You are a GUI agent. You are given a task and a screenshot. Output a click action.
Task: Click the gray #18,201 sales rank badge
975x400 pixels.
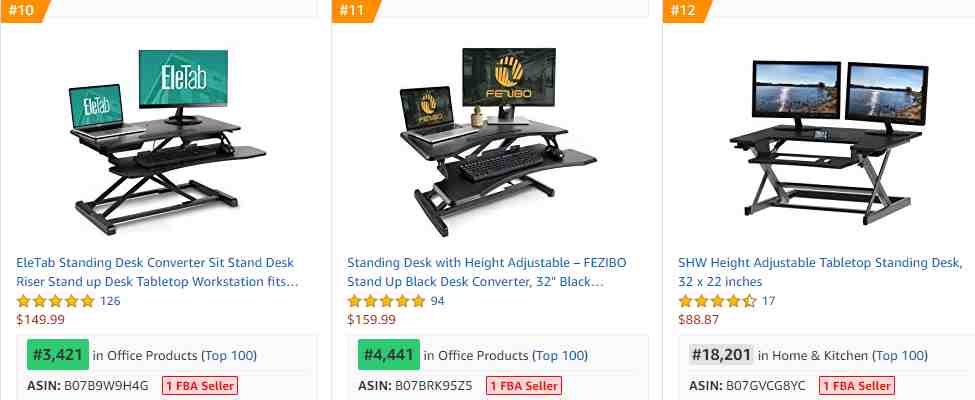tap(721, 355)
